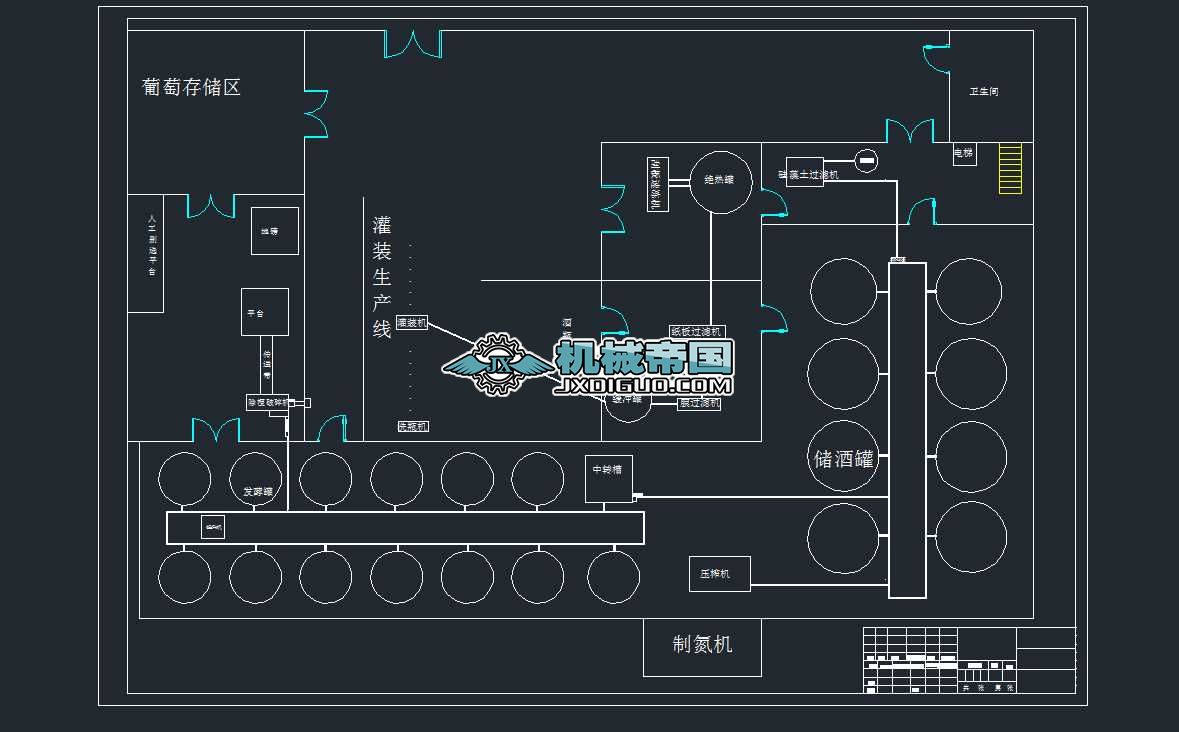Click the 灌装机 label
The width and height of the screenshot is (1179, 732).
coord(411,322)
